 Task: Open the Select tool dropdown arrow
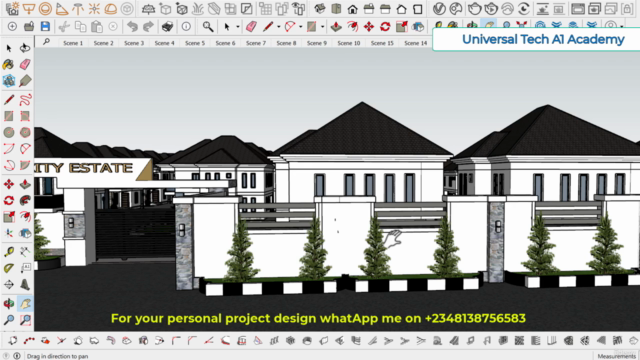pyautogui.click(x=238, y=27)
